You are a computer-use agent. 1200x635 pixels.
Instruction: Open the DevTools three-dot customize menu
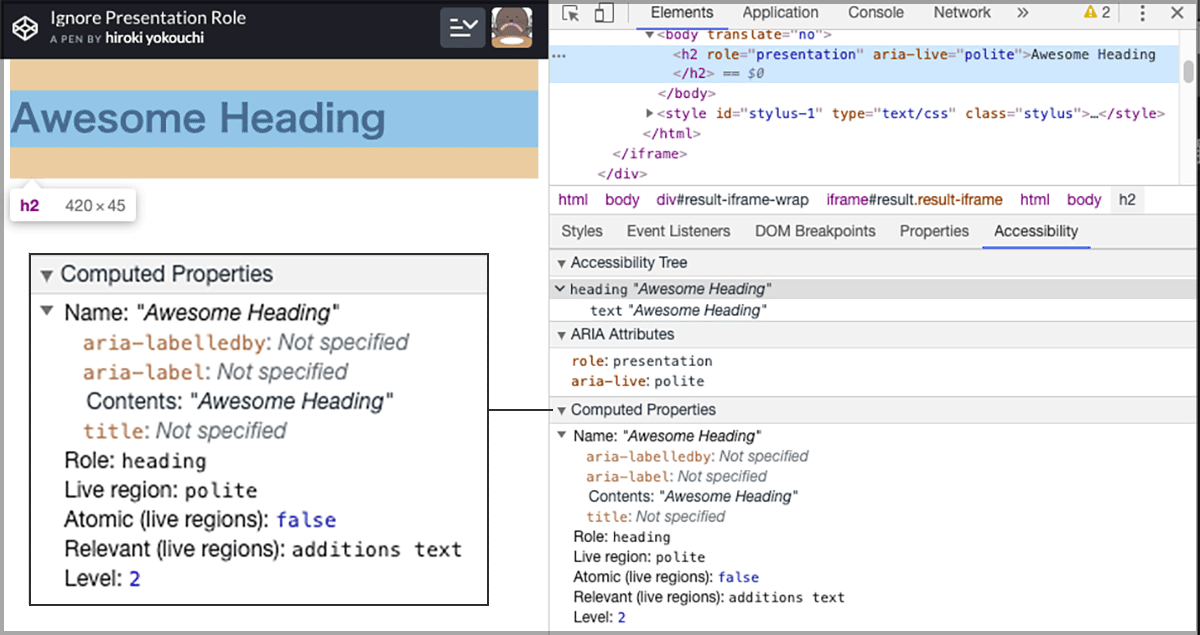[1143, 12]
